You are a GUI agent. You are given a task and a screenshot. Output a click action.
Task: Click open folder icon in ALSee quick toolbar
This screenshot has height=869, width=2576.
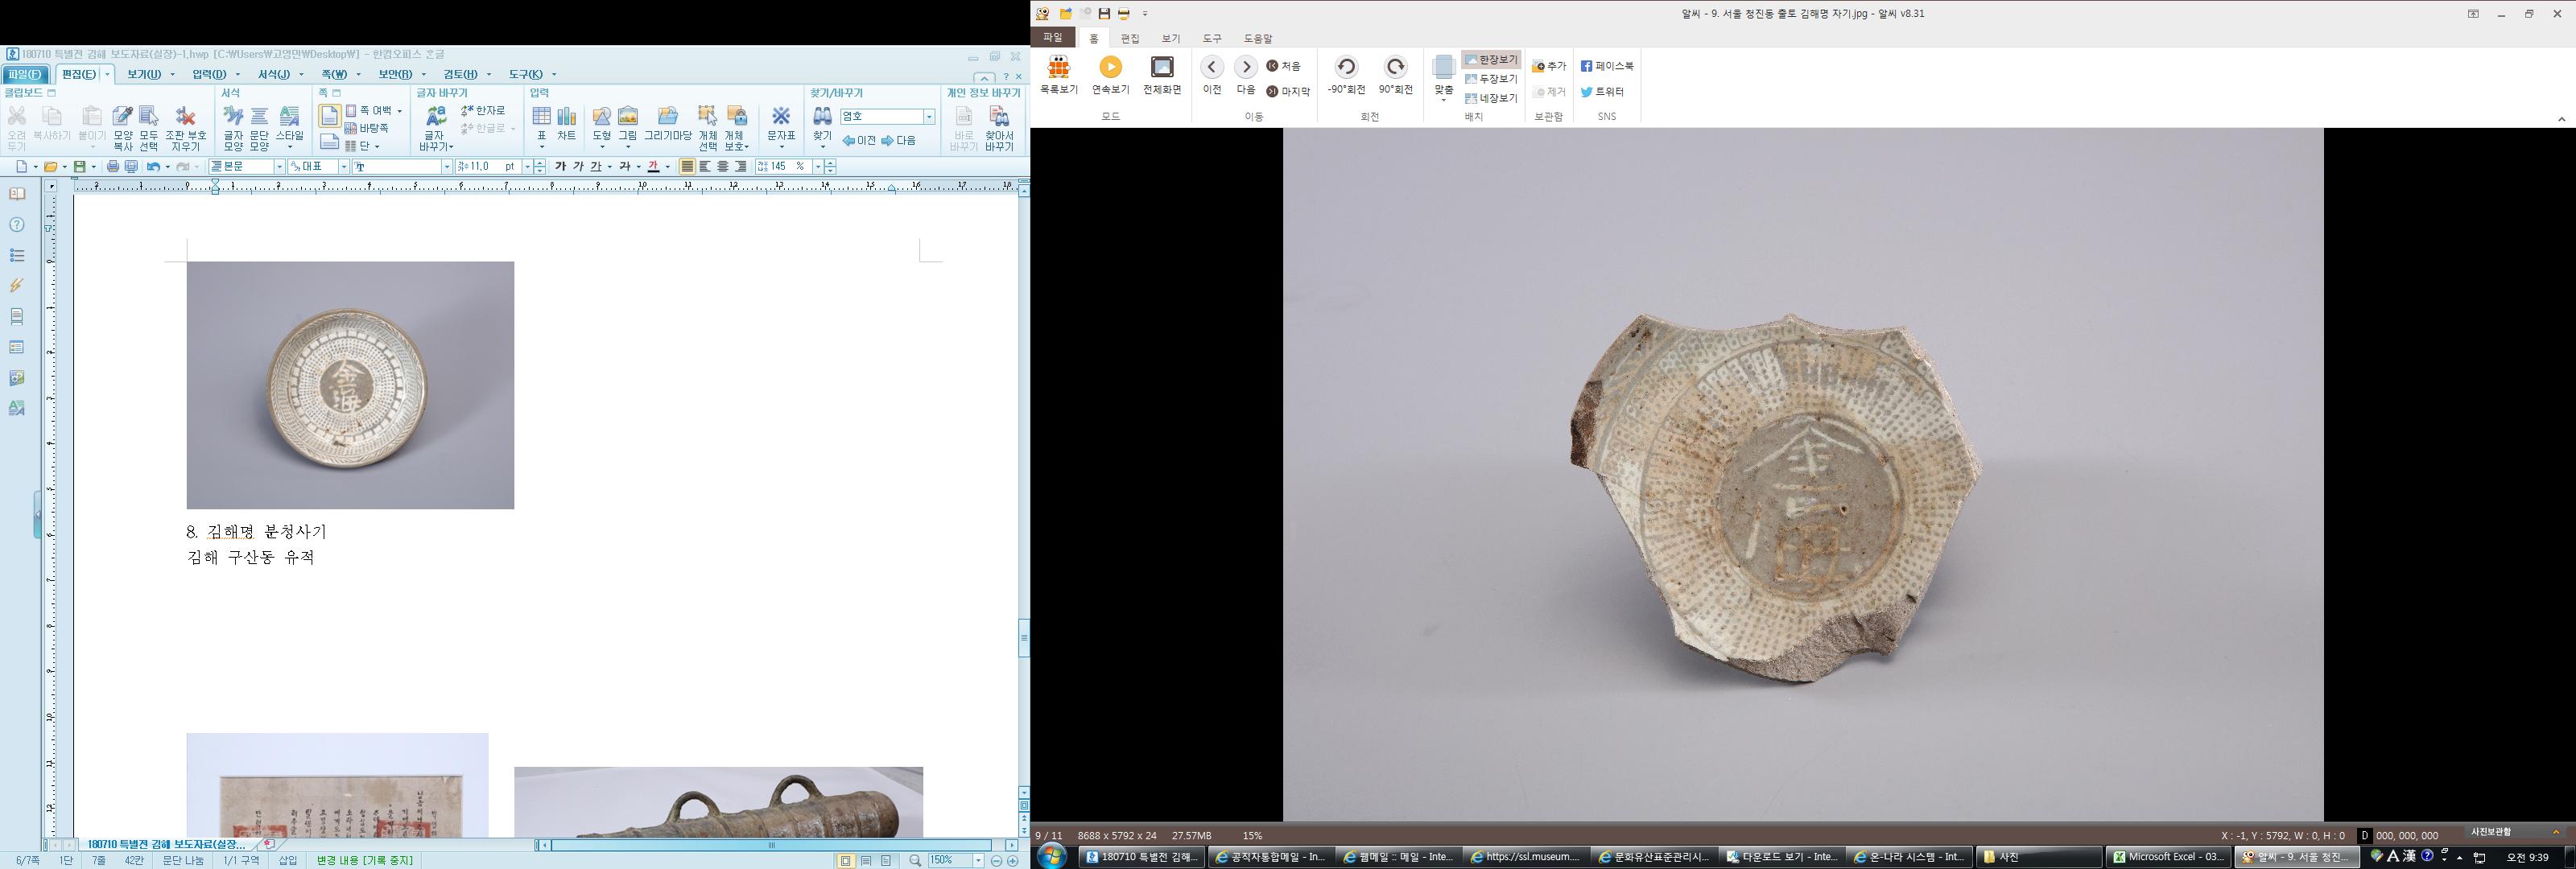coord(1066,14)
